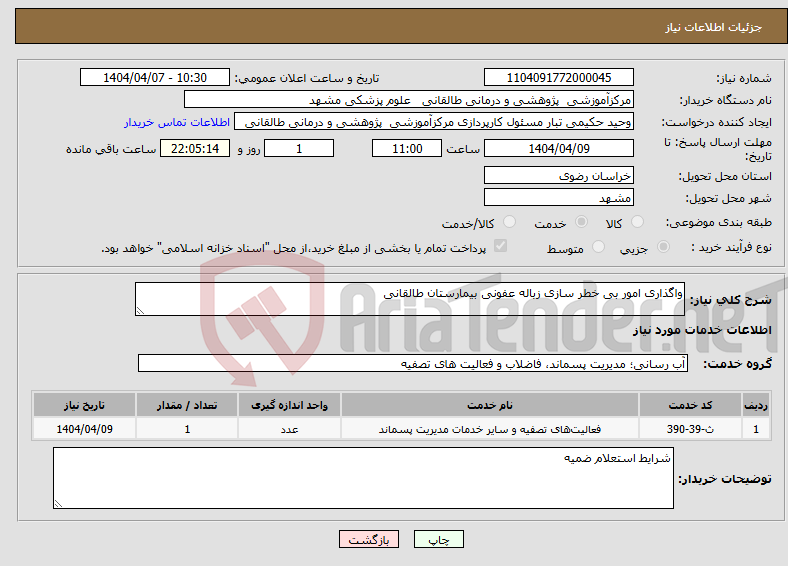Screen dimensions: 788x566
Task: Click the جزئیات اطلاعات نیاز page header
Action: (714, 27)
